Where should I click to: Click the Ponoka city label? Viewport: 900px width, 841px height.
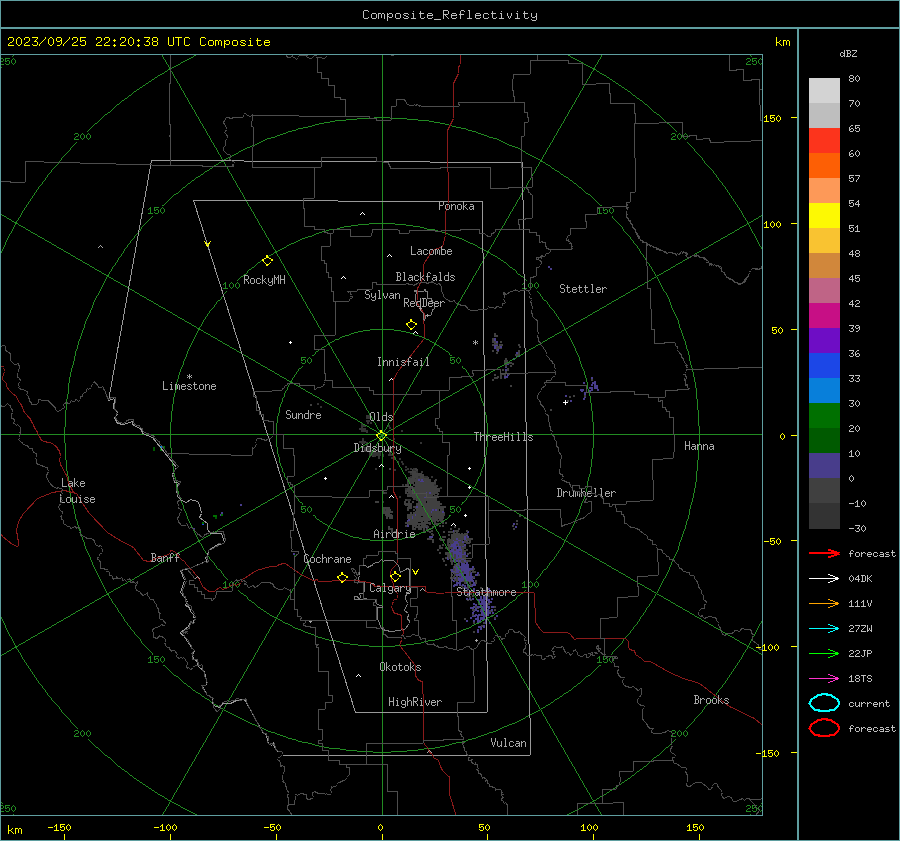click(x=456, y=206)
